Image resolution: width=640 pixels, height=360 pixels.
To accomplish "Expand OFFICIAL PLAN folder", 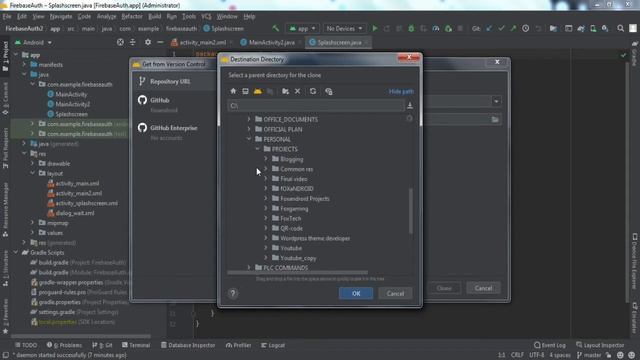I will [249, 129].
